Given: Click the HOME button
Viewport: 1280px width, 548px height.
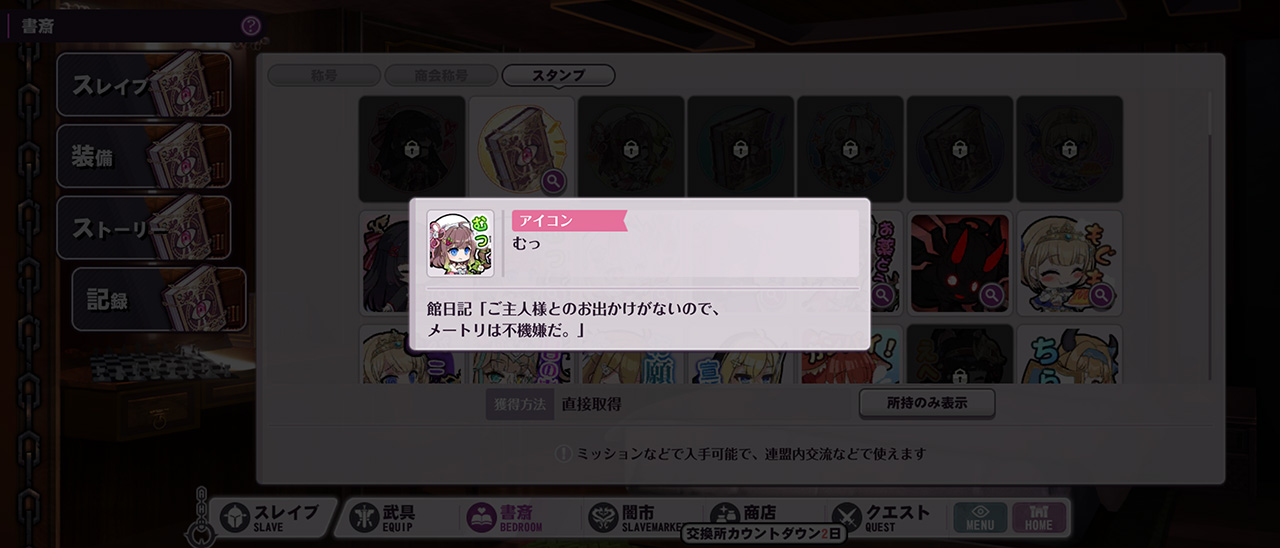Looking at the screenshot, I should coord(1039,517).
